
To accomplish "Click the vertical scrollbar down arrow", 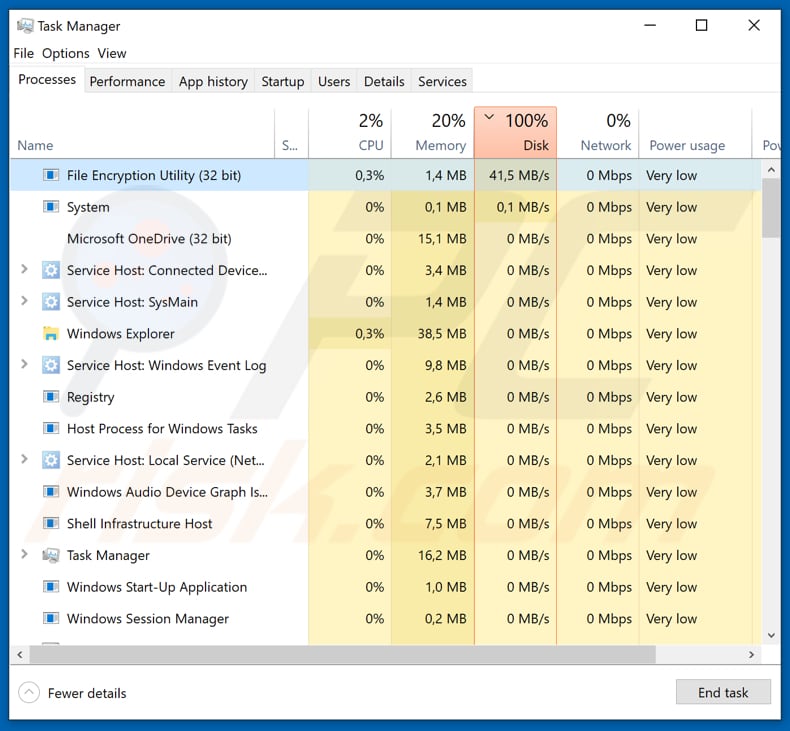I will (771, 636).
